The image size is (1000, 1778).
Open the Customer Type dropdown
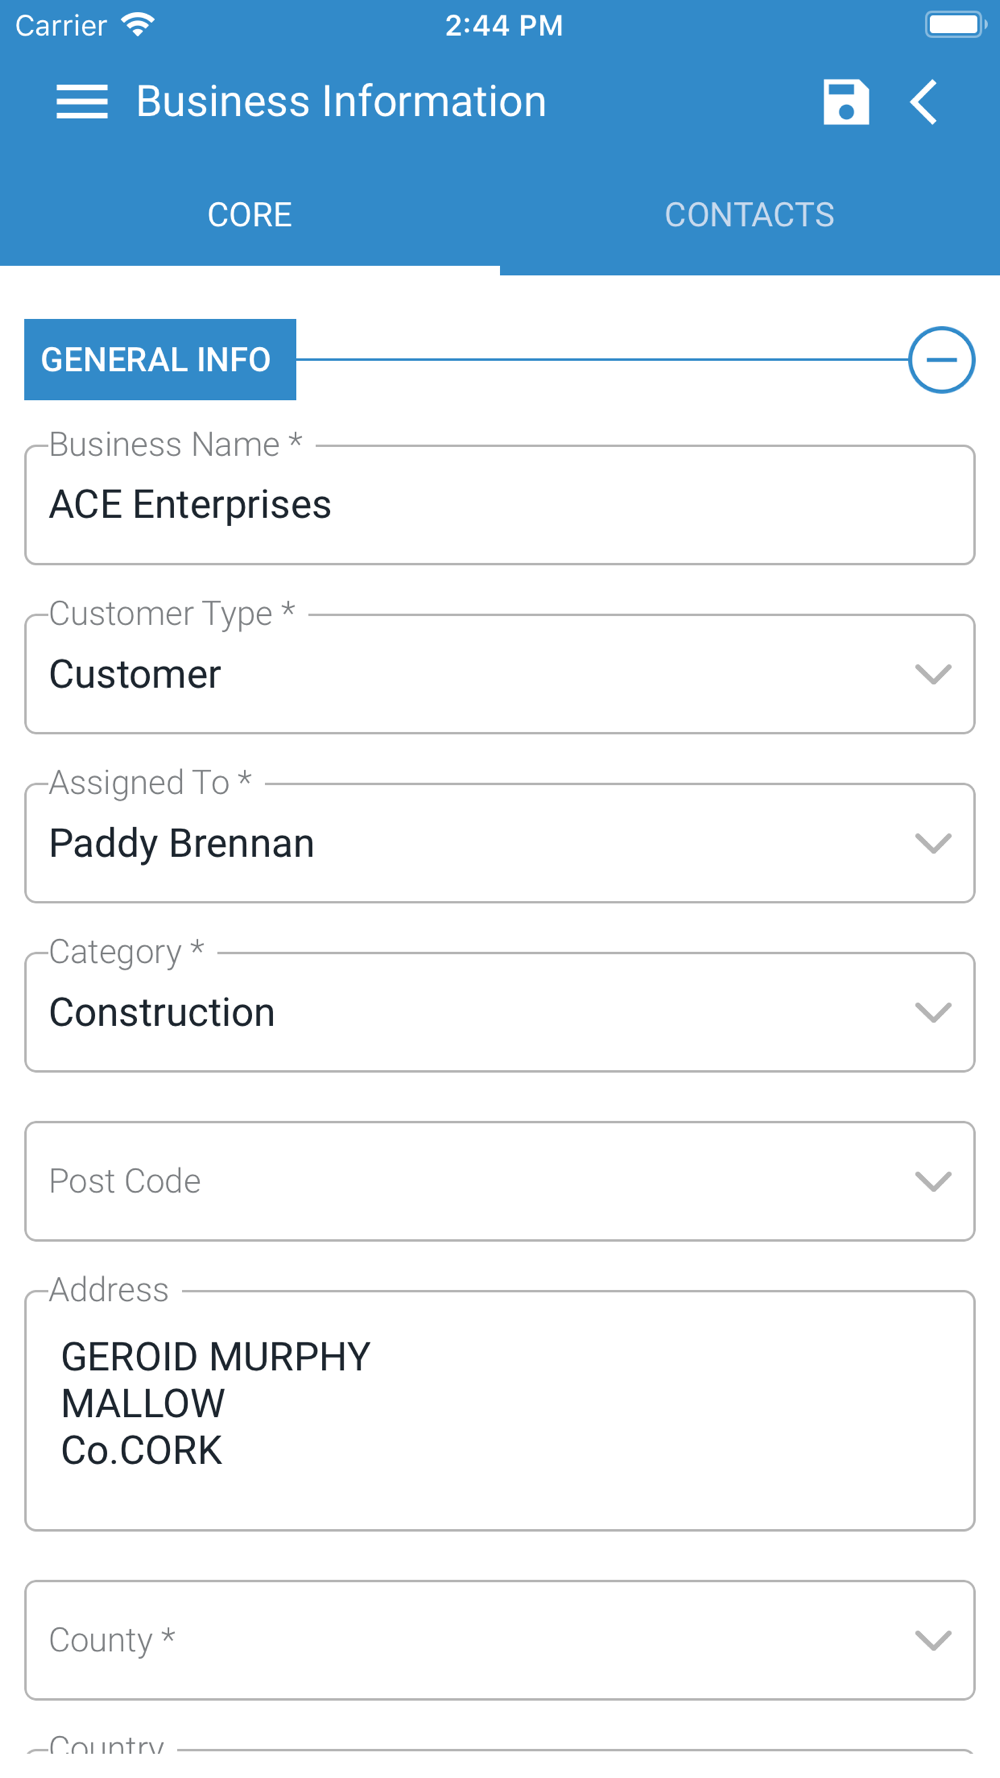click(500, 674)
